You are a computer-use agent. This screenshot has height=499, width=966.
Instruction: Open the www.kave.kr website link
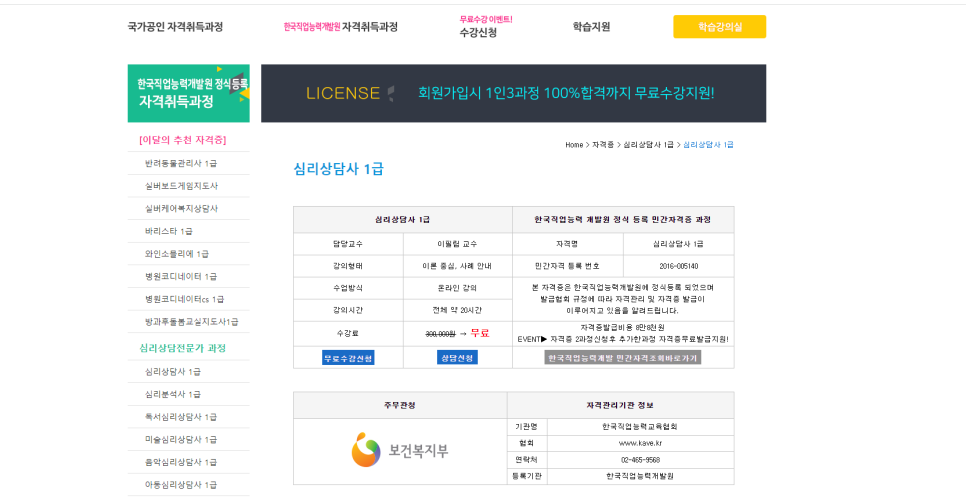tap(640, 443)
